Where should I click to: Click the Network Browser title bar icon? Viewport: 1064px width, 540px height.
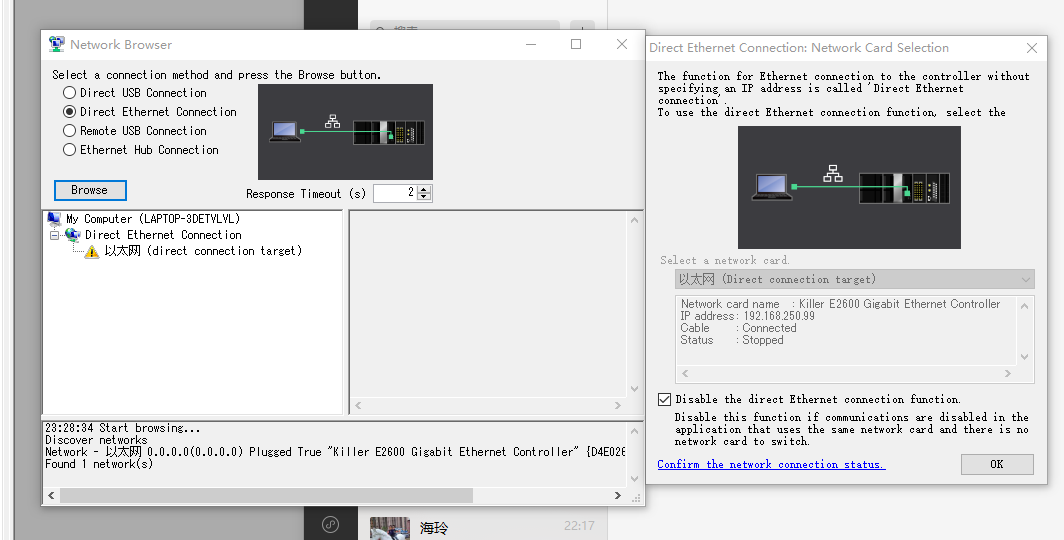[56, 45]
